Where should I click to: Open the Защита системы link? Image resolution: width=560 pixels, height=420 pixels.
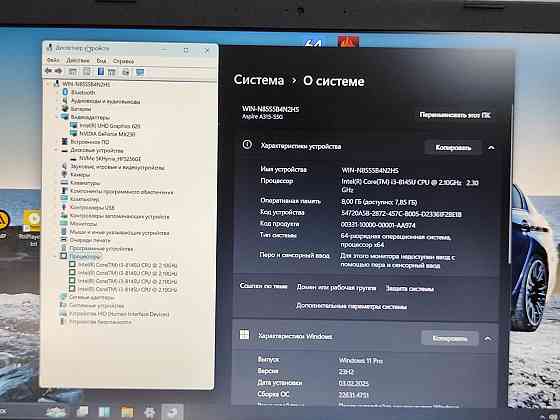pyautogui.click(x=410, y=289)
